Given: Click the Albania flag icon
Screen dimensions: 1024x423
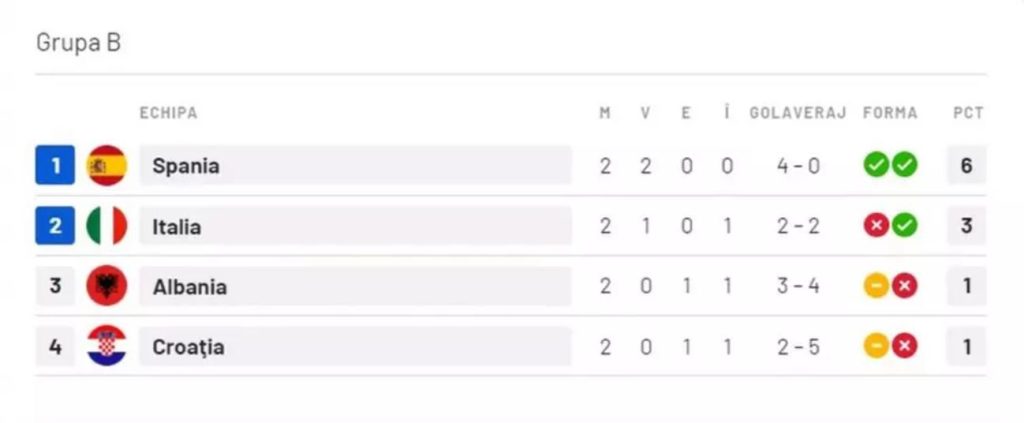Looking at the screenshot, I should coord(106,286).
